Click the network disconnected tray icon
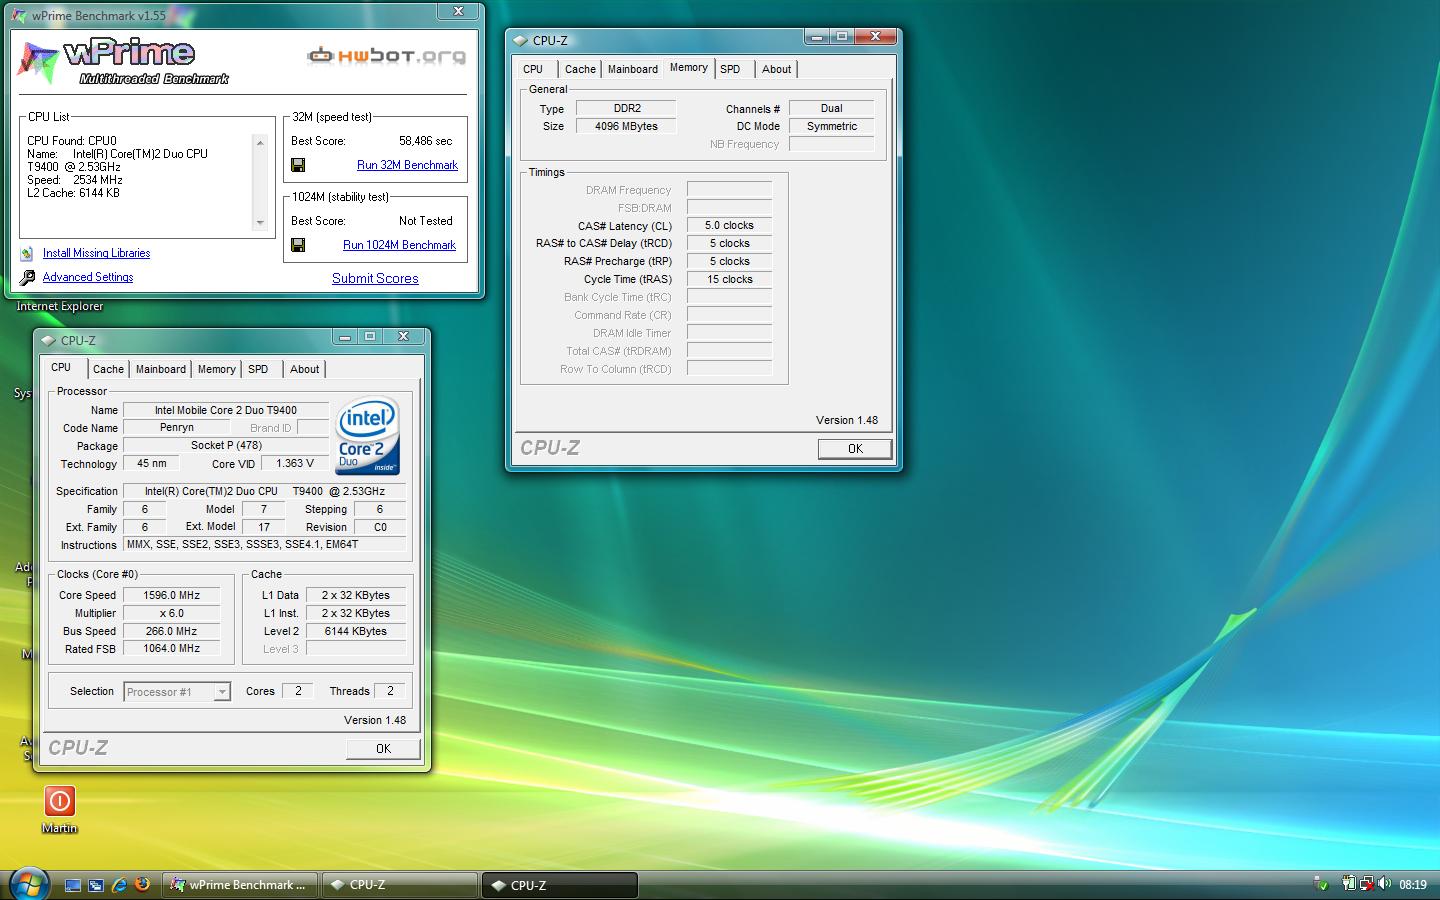Image resolution: width=1440 pixels, height=900 pixels. point(1366,884)
